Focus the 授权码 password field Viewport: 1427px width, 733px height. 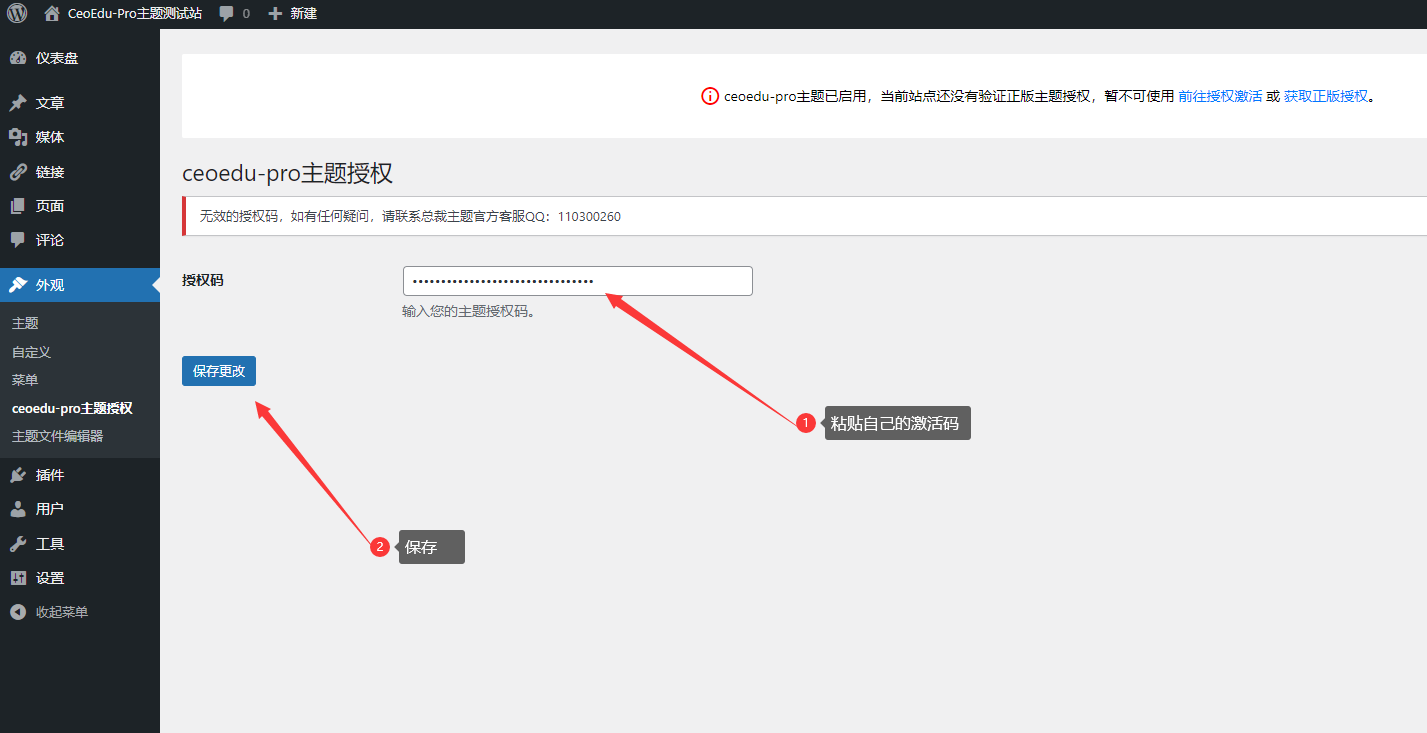tap(577, 281)
